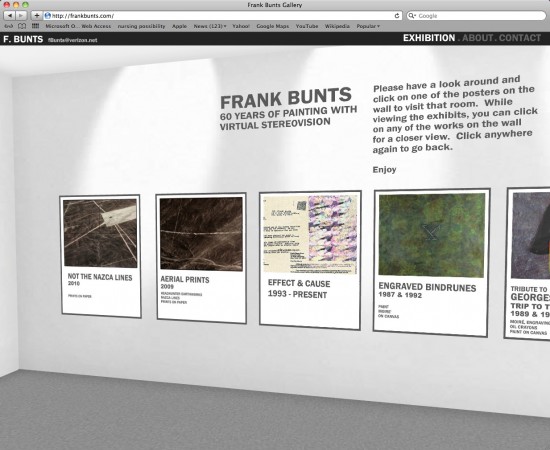The image size is (550, 450).
Task: Click the address bar URL field
Action: pos(222,15)
